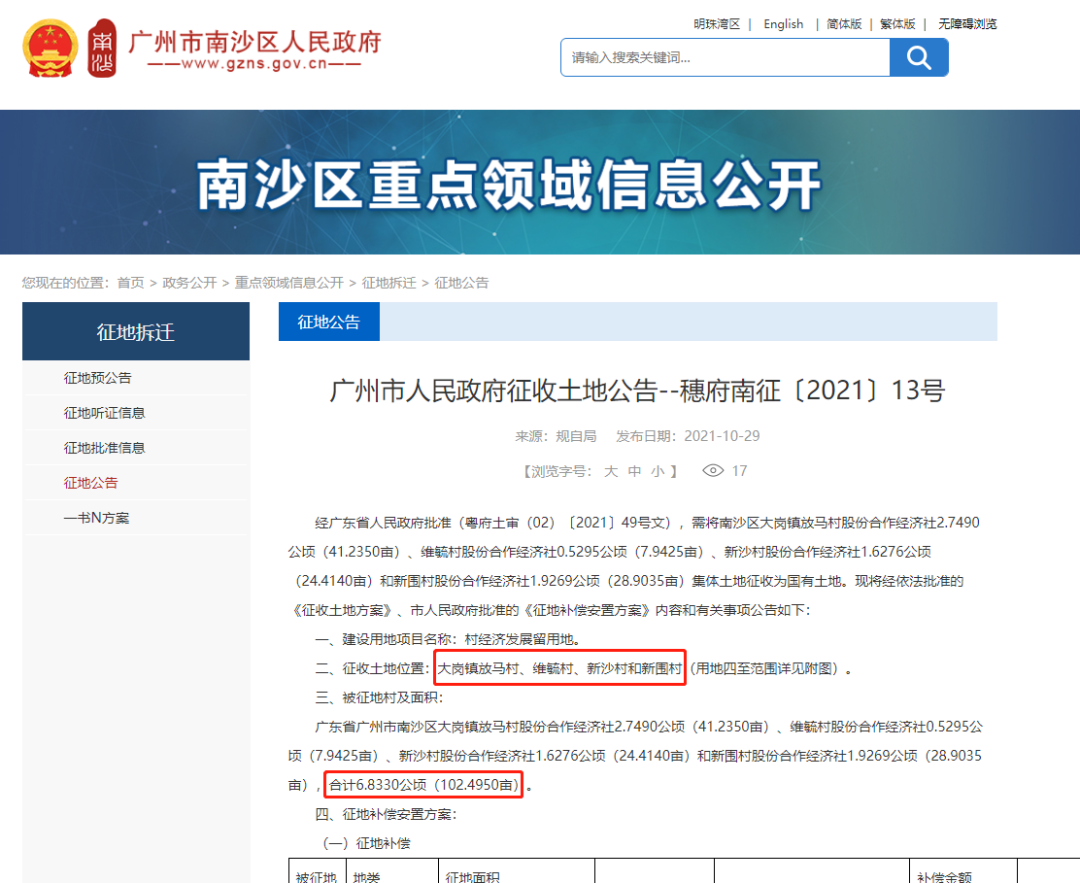Click the line 一、建设用地项目名称
The width and height of the screenshot is (1080, 883).
point(448,639)
